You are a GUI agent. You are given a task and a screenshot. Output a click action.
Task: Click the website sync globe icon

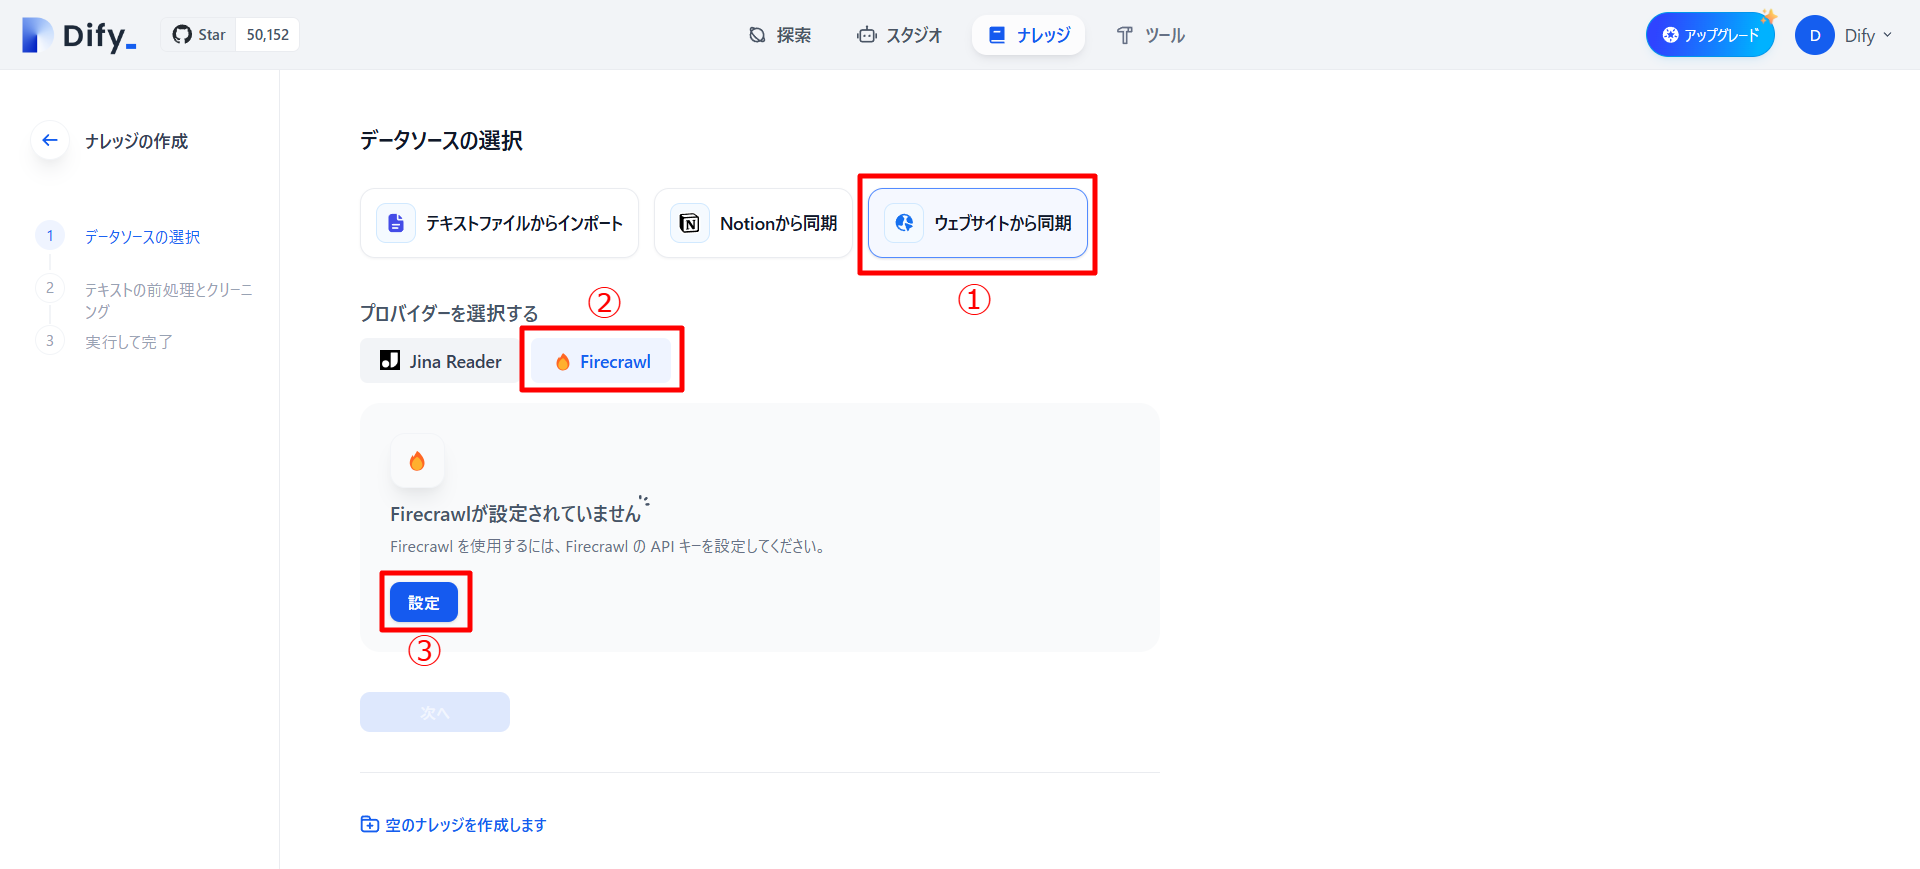(904, 223)
